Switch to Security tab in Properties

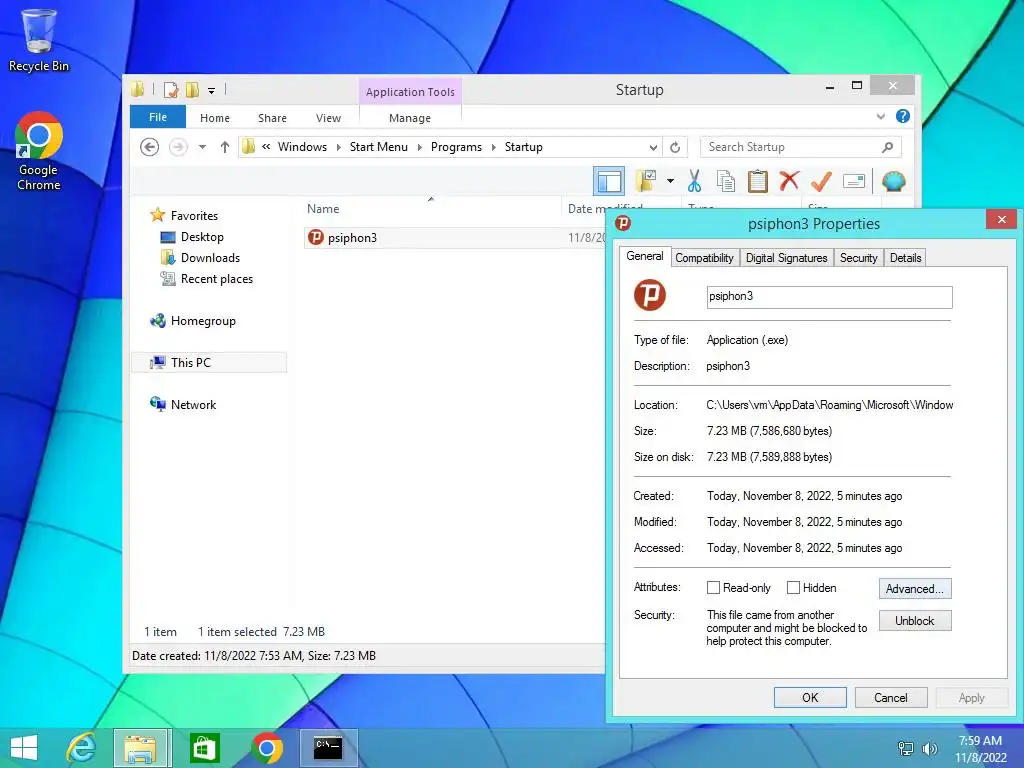point(858,258)
